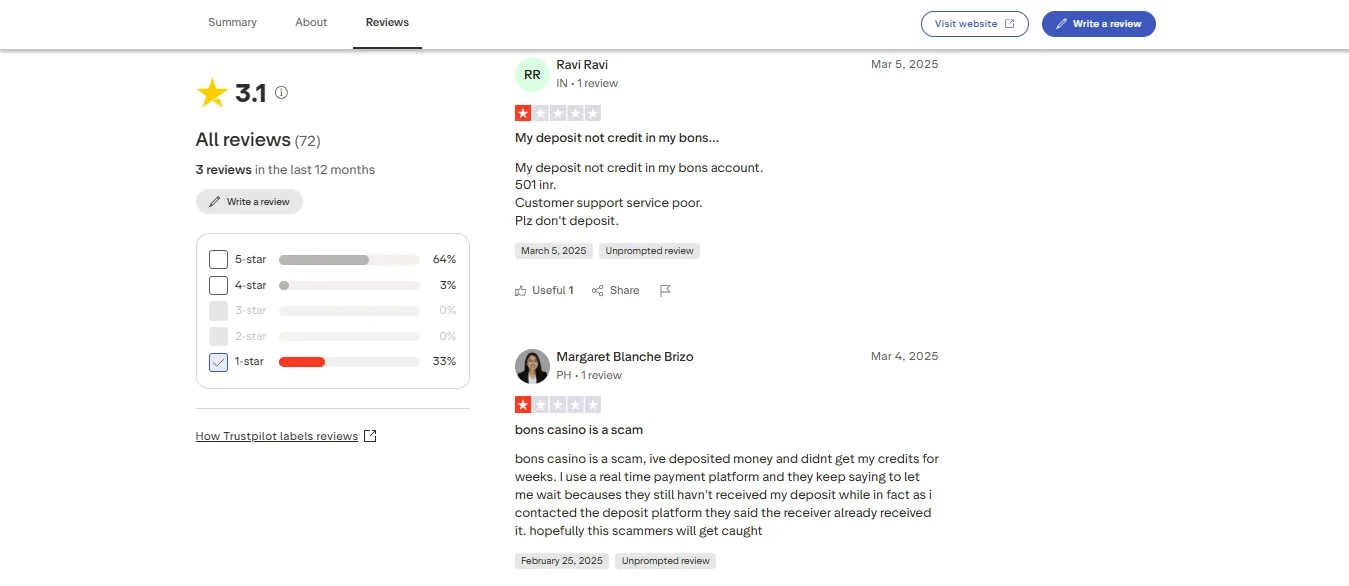Click the gray Write a review button
This screenshot has height=586, width=1349.
pyautogui.click(x=249, y=202)
